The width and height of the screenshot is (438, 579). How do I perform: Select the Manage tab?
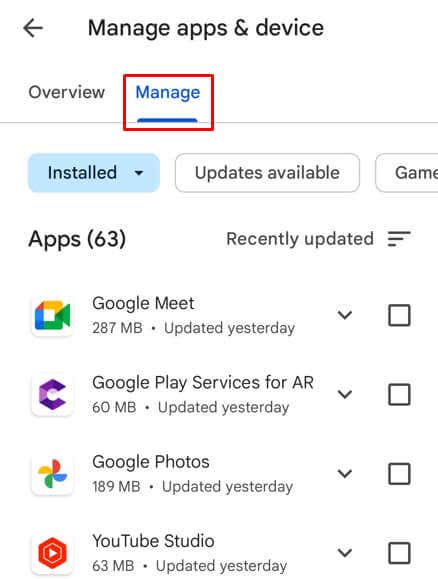click(168, 93)
